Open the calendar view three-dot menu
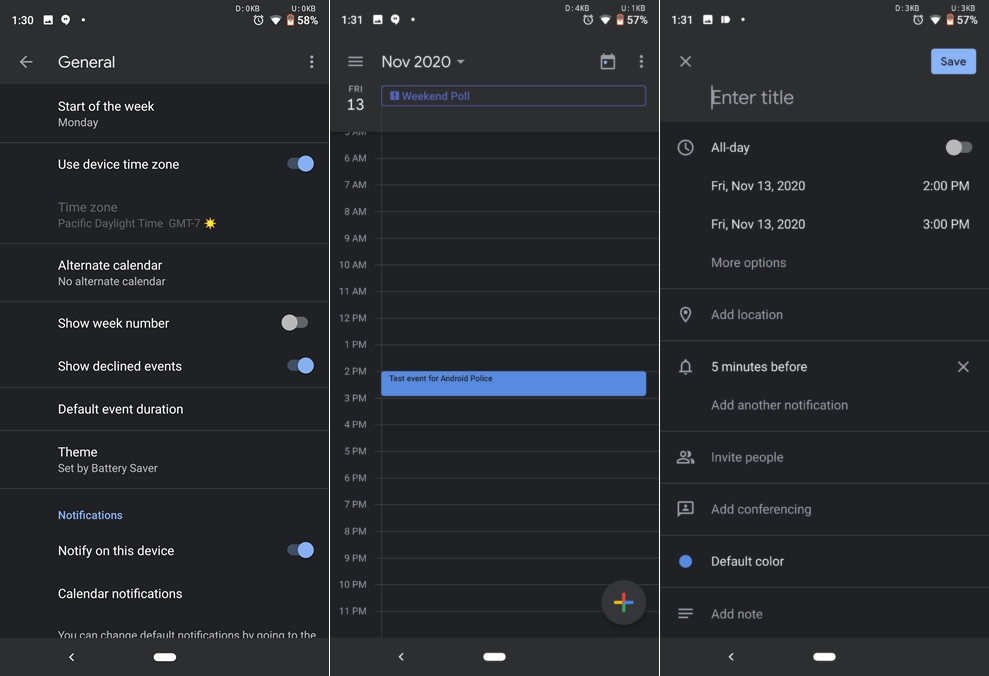 click(x=641, y=62)
